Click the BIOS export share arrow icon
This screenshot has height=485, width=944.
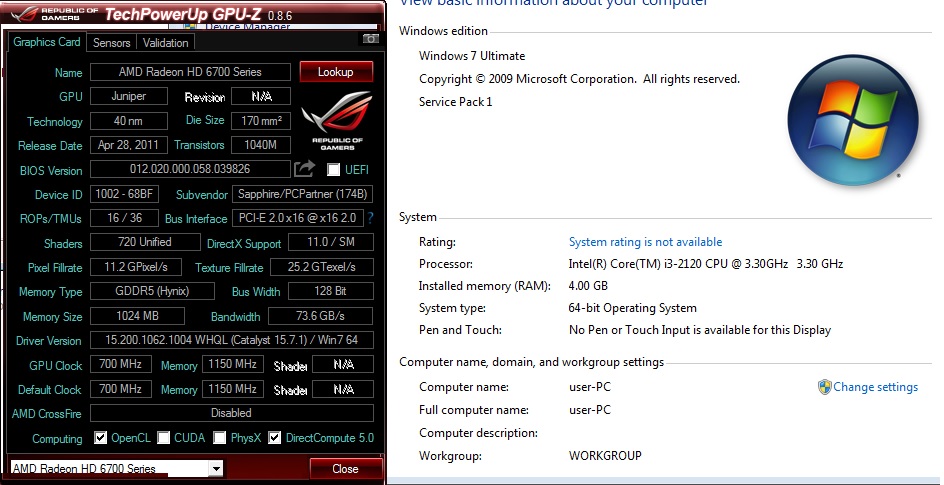click(305, 168)
